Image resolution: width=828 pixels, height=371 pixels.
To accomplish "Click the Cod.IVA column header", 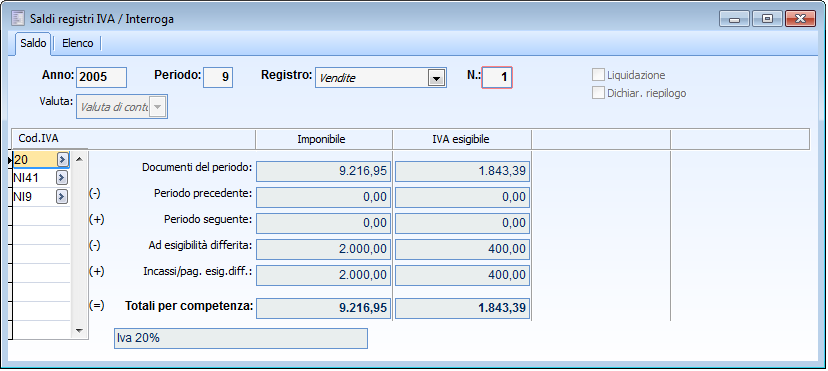I will tap(133, 139).
